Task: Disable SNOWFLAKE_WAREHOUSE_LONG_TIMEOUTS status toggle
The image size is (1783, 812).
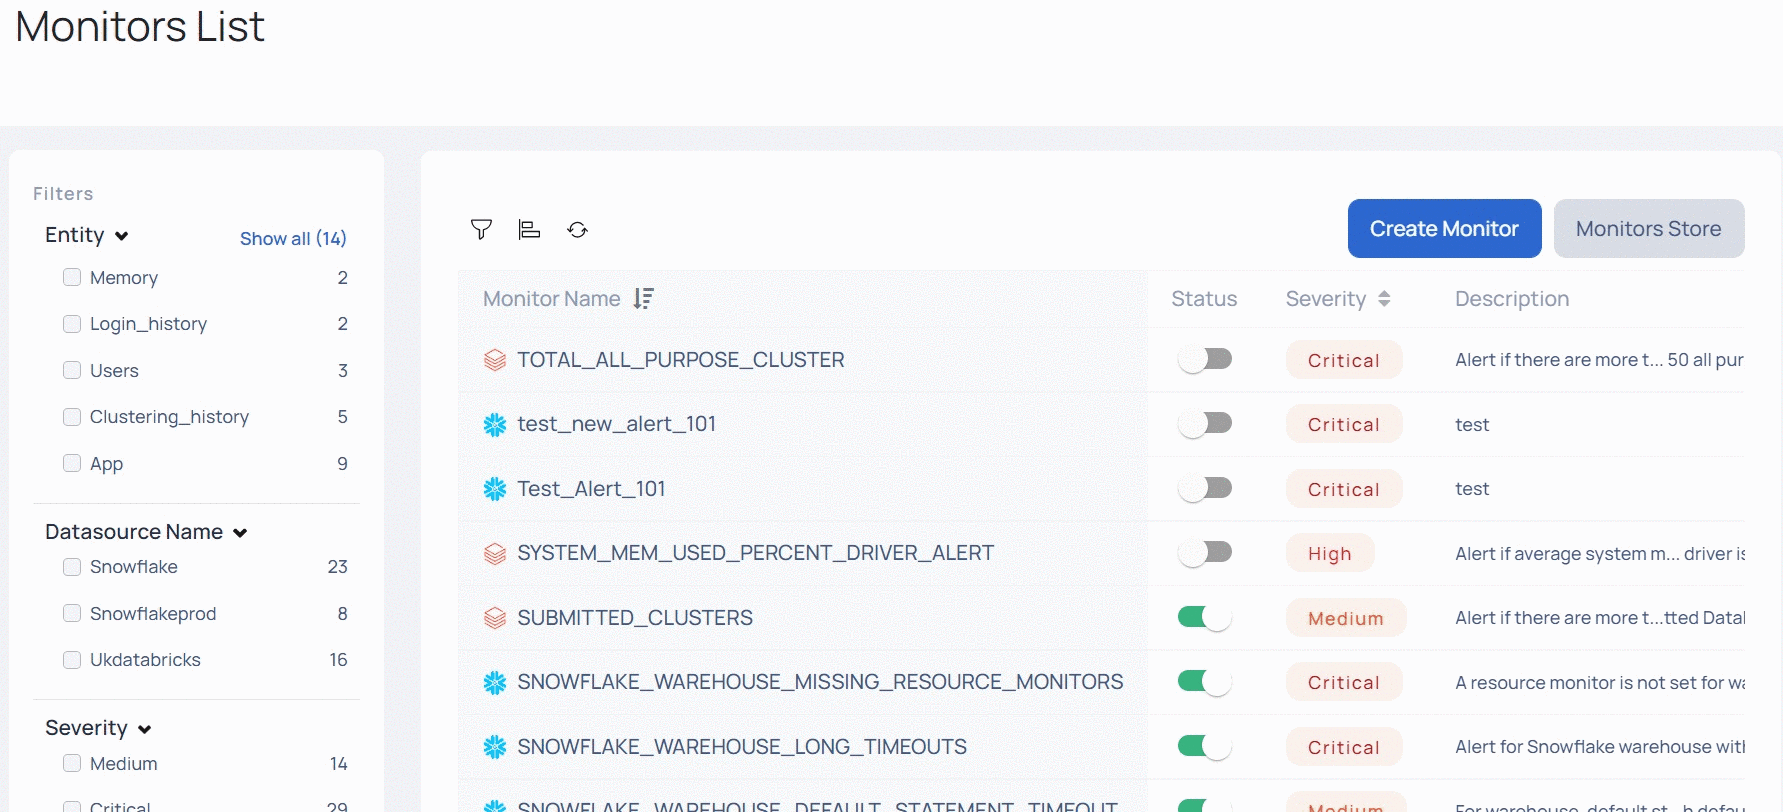Action: (1205, 746)
